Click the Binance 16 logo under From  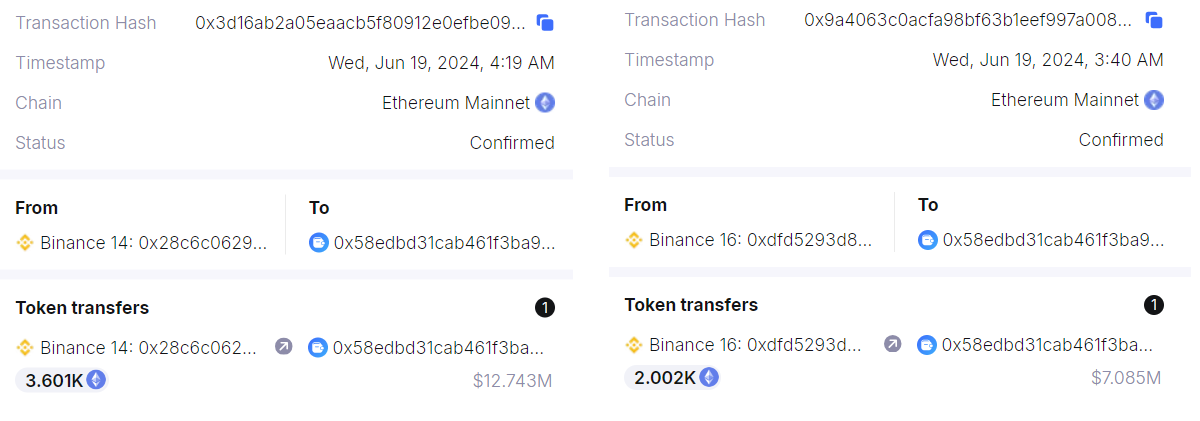coord(634,240)
